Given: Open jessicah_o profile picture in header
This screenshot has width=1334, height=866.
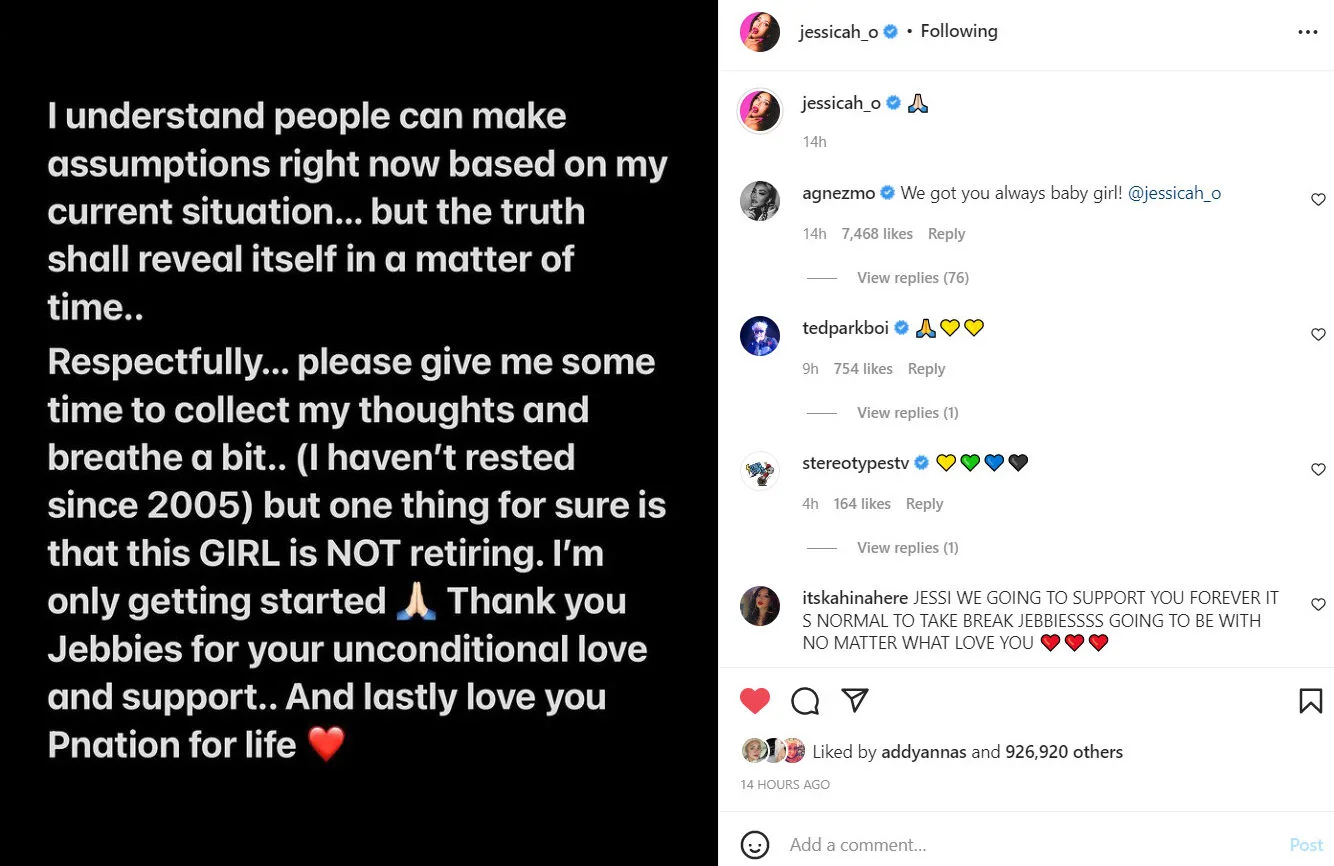Looking at the screenshot, I should (759, 32).
